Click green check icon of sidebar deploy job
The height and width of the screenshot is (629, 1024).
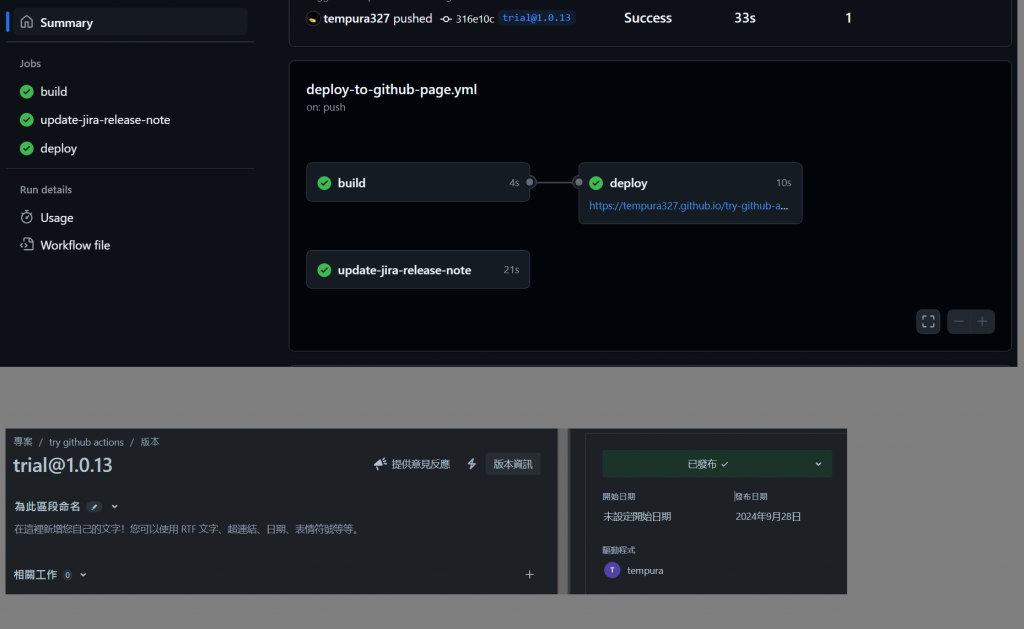click(x=27, y=148)
